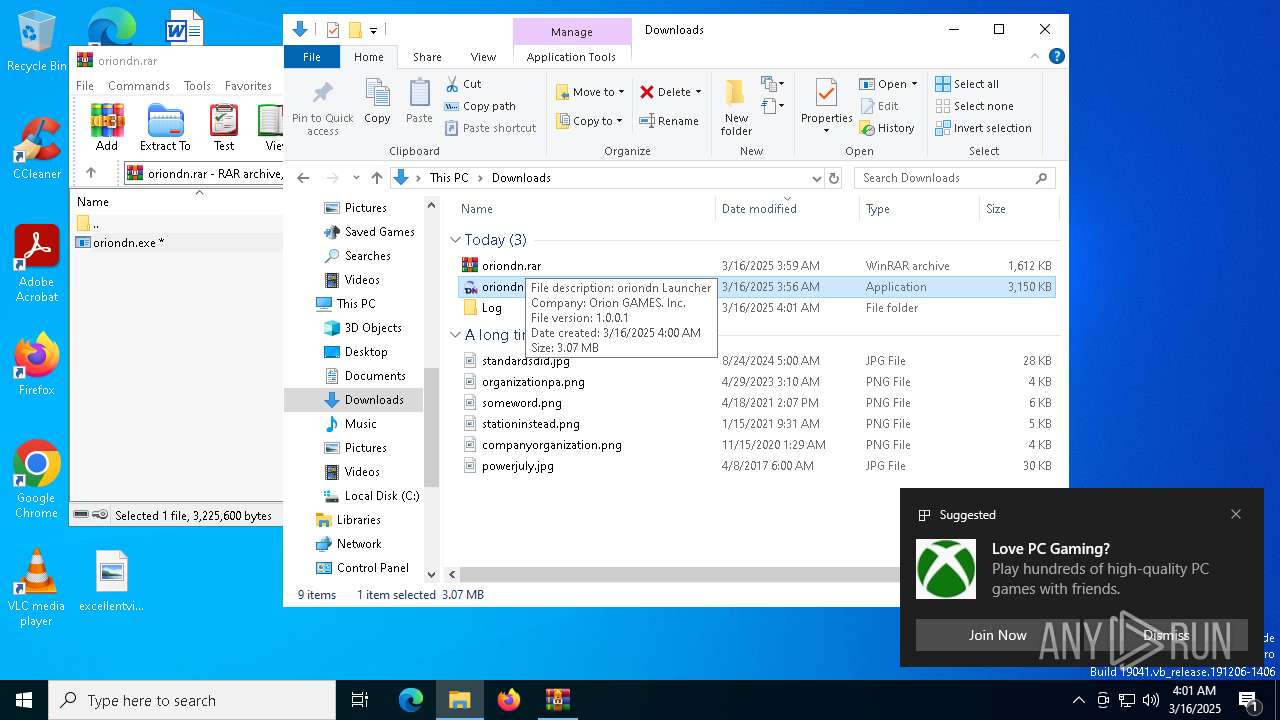Open the Move to dropdown
The height and width of the screenshot is (720, 1280).
(x=590, y=92)
